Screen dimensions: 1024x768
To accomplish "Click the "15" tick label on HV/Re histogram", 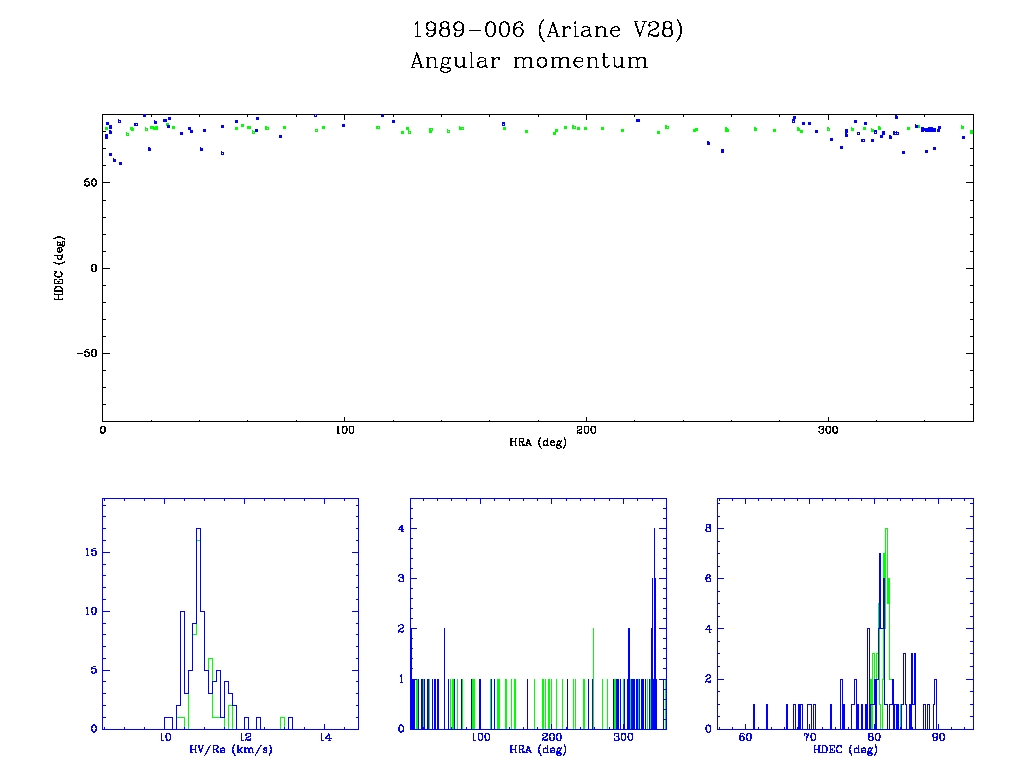I will pos(91,552).
